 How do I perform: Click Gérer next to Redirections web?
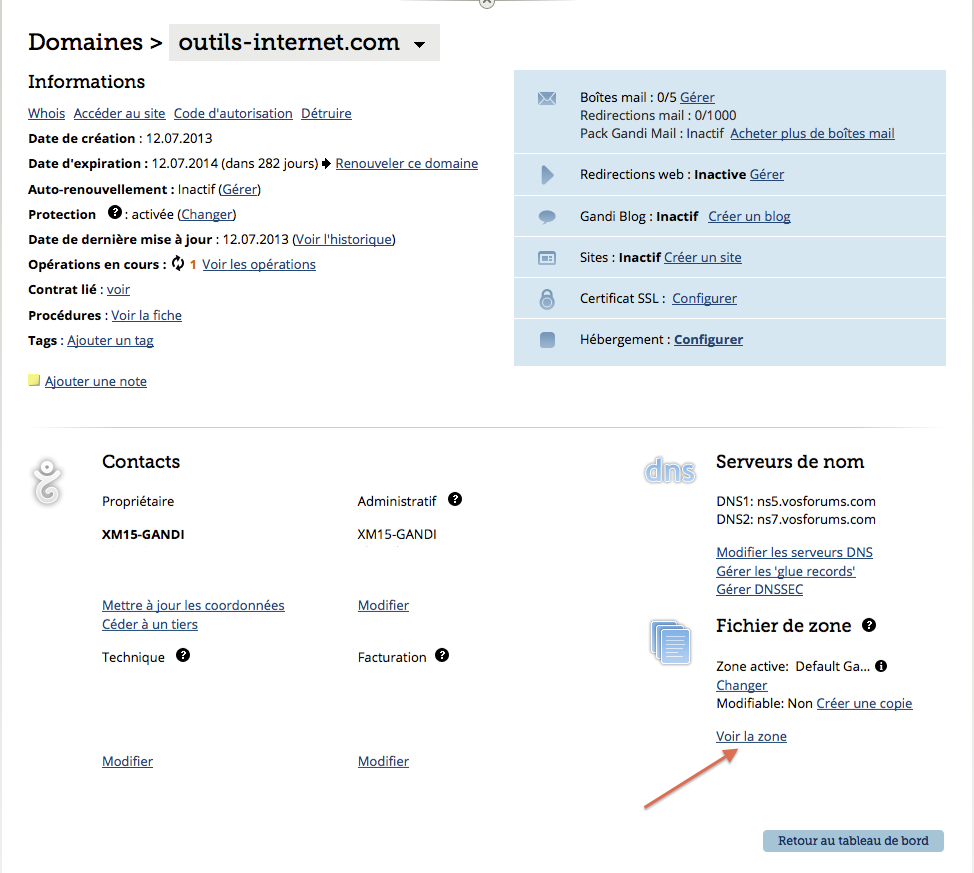767,175
